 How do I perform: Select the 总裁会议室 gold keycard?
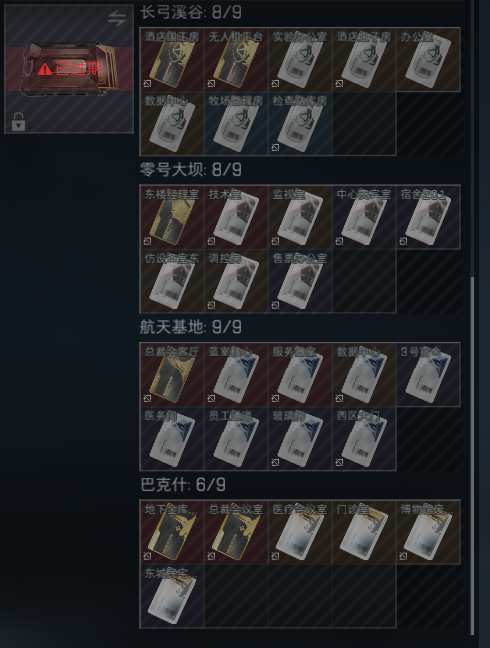click(236, 532)
